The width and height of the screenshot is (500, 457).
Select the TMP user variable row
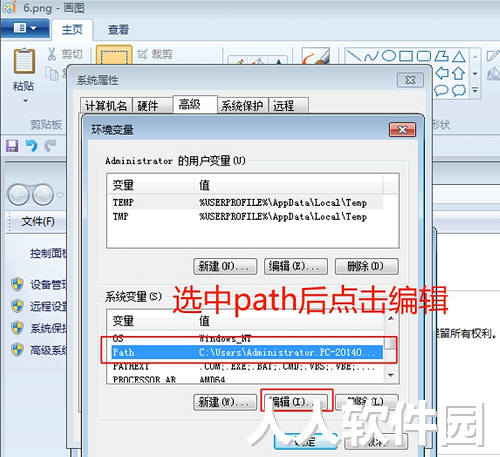[x=247, y=216]
